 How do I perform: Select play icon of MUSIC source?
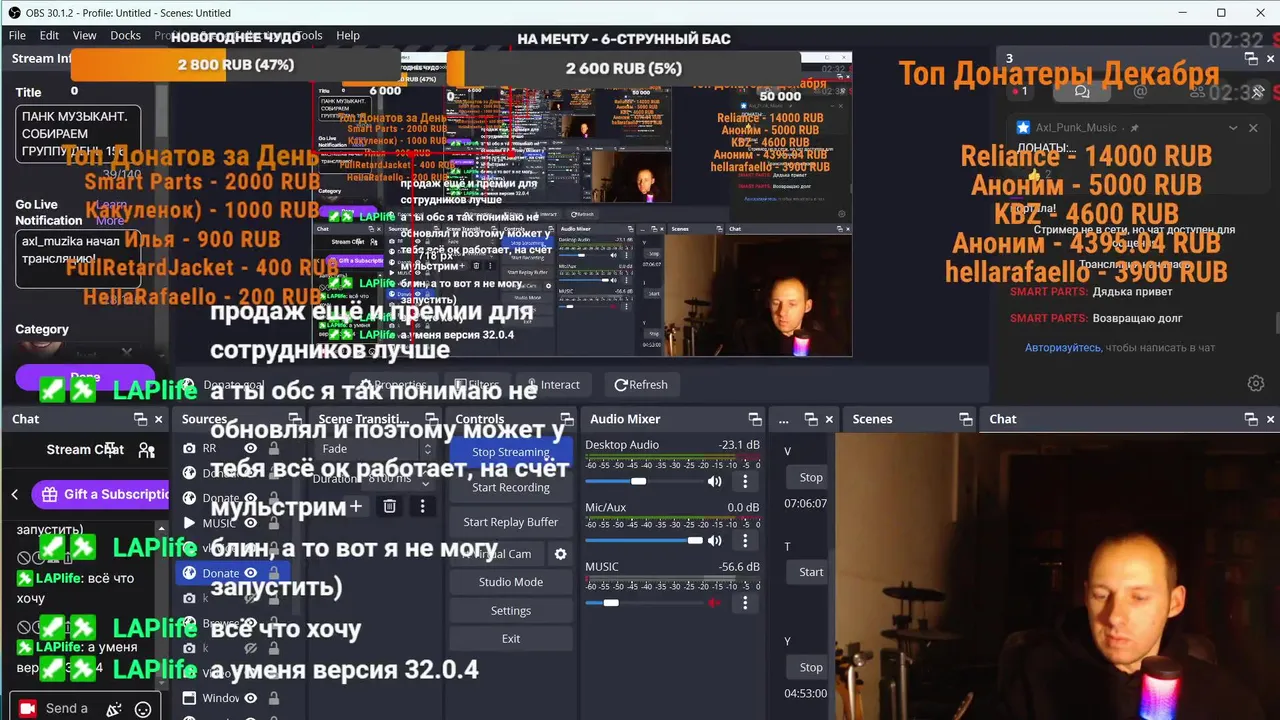pos(189,523)
